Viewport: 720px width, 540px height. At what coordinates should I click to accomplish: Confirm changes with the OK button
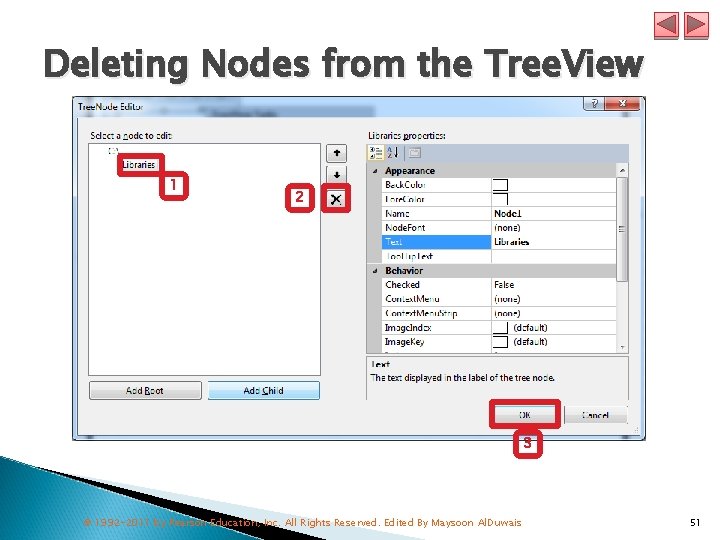[x=524, y=414]
